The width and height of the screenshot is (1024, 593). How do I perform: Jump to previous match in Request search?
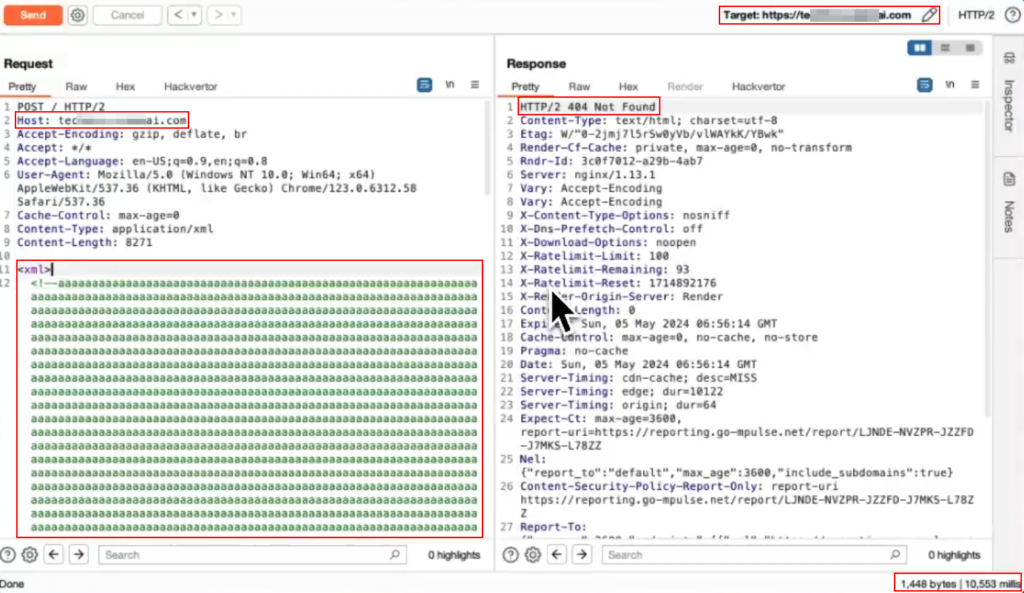click(54, 554)
